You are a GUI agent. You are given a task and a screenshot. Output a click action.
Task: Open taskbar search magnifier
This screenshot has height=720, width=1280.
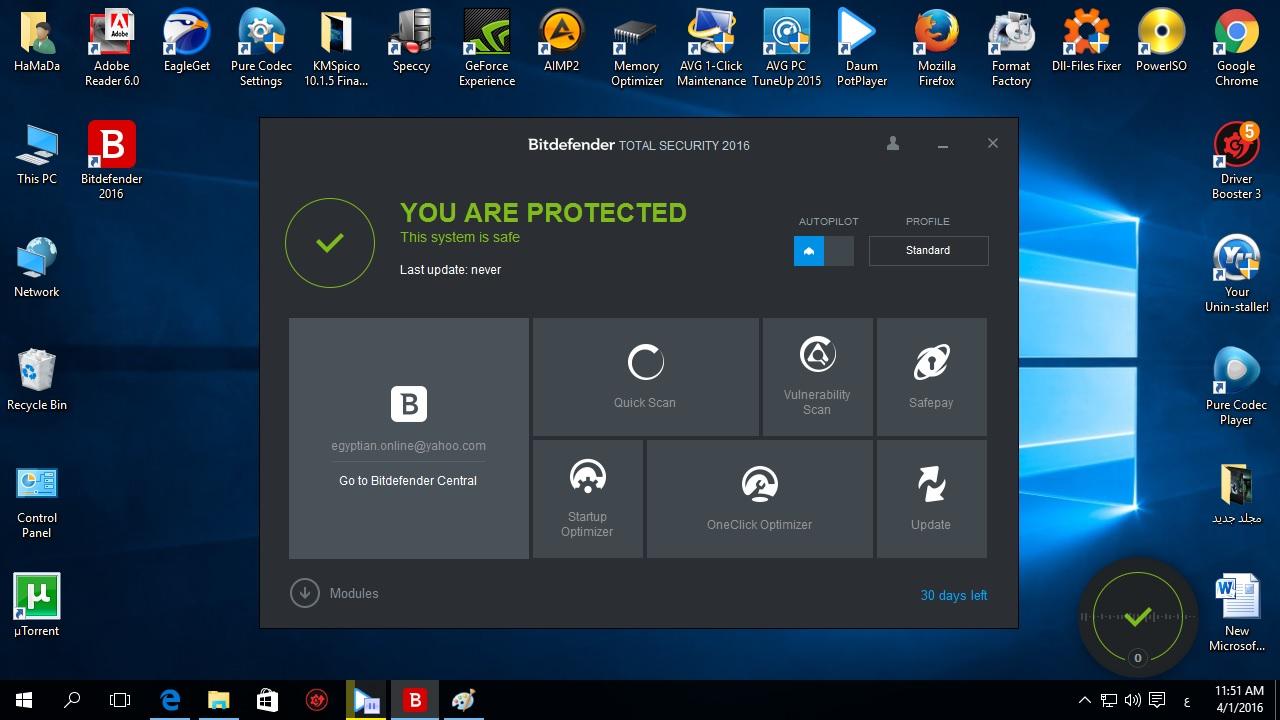pyautogui.click(x=72, y=700)
